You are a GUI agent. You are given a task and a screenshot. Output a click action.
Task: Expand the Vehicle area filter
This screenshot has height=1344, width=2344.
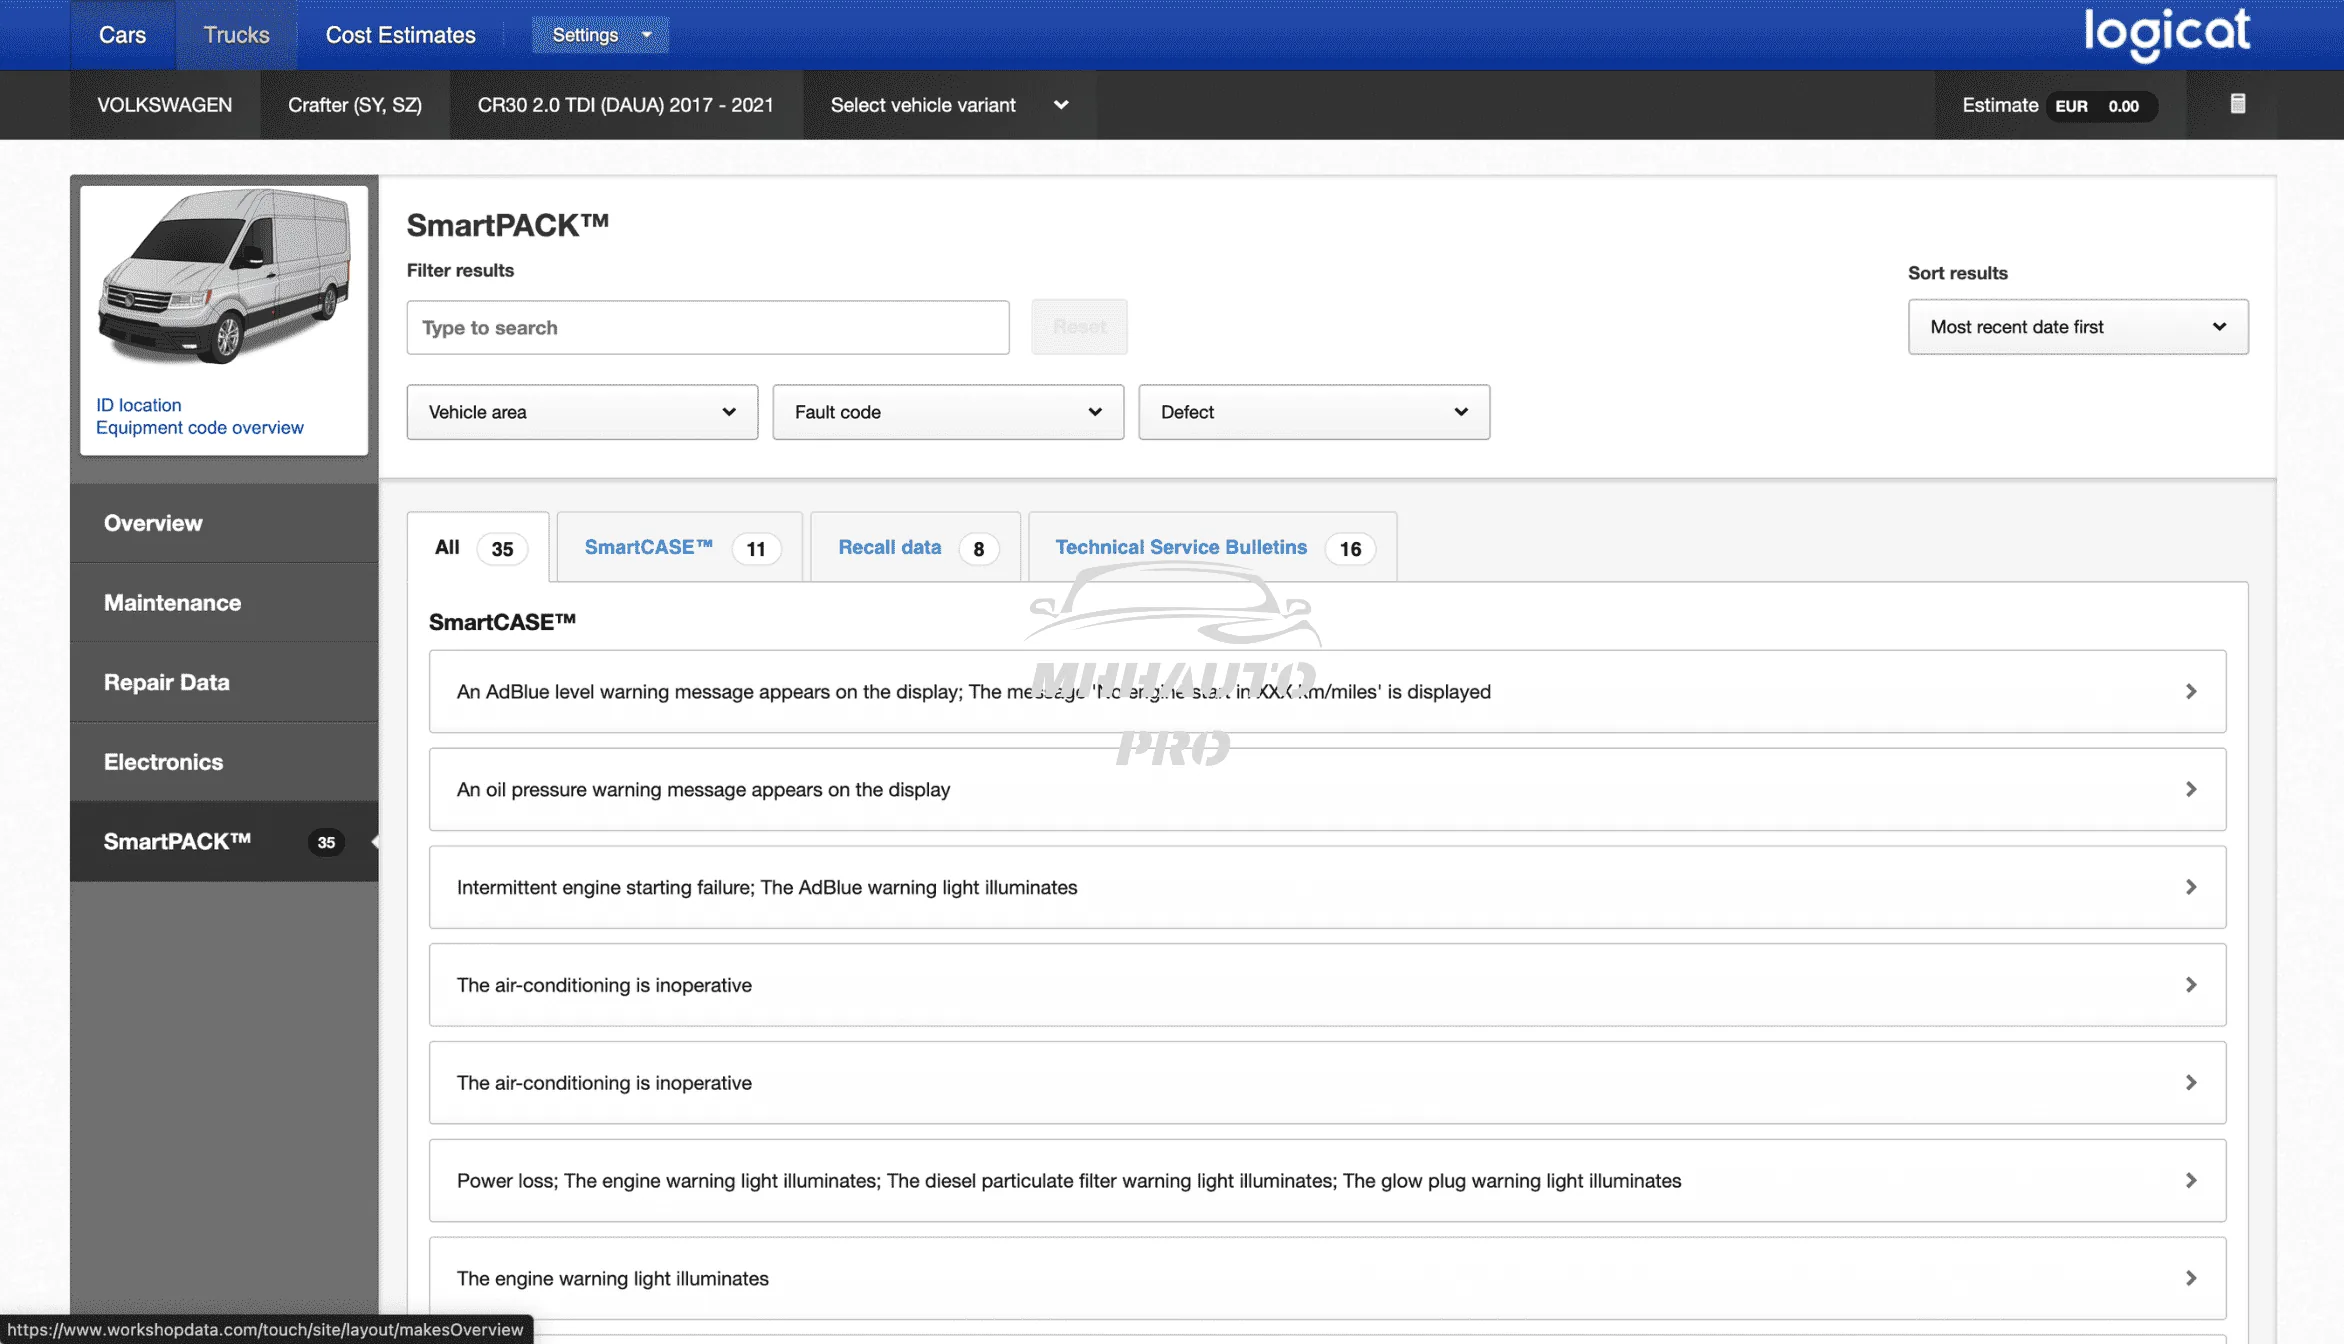tap(582, 412)
